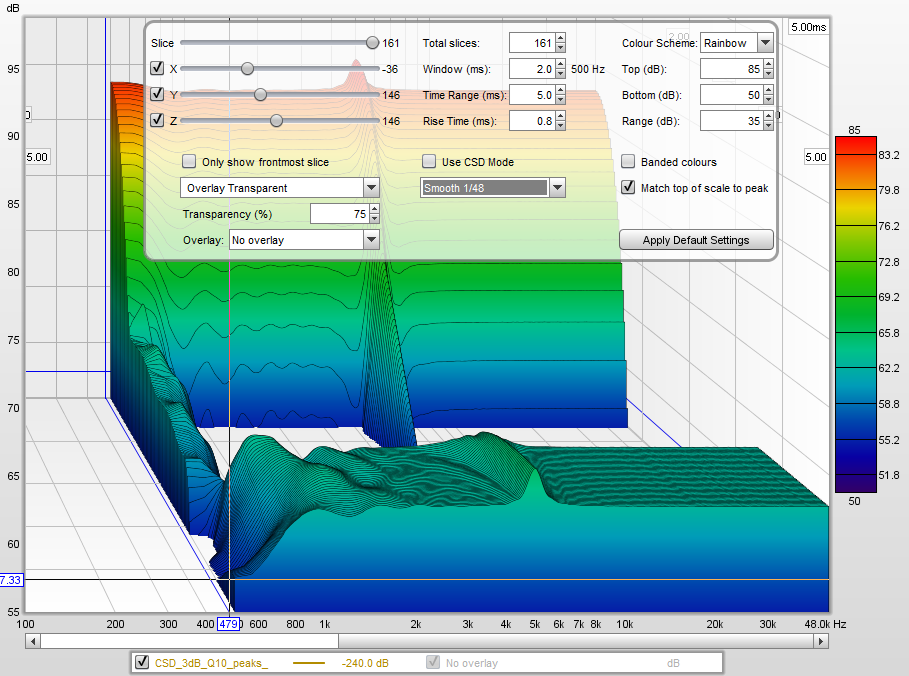The image size is (909, 676).
Task: Increase Transparency with up arrow
Action: [374, 209]
